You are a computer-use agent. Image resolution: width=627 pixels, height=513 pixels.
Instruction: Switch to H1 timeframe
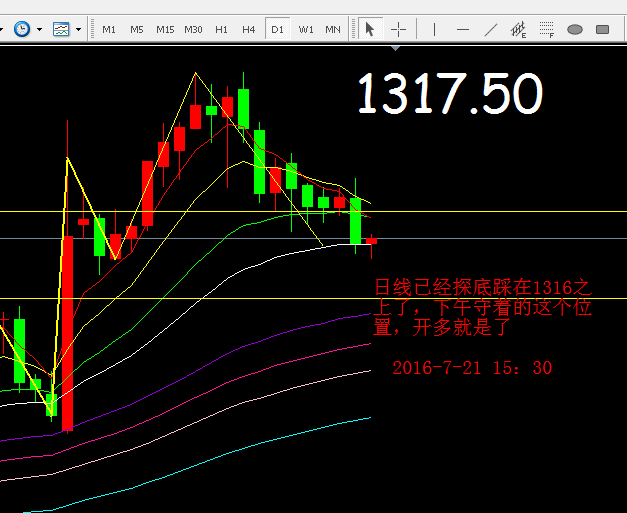pyautogui.click(x=221, y=30)
